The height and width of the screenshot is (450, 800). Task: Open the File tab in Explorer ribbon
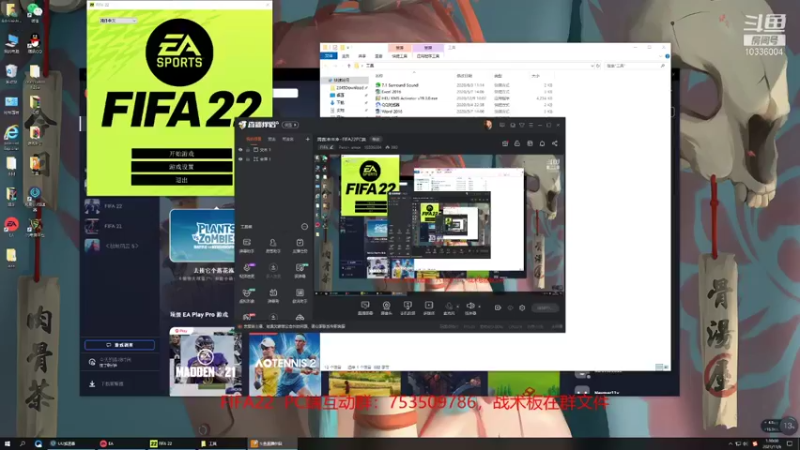[x=329, y=56]
